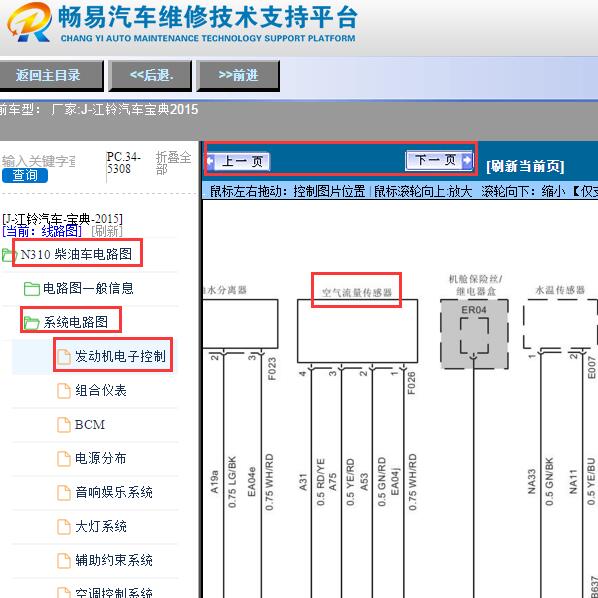Click 折叠全部 to collapse all
Image resolution: width=598 pixels, height=598 pixels.
coord(174,163)
